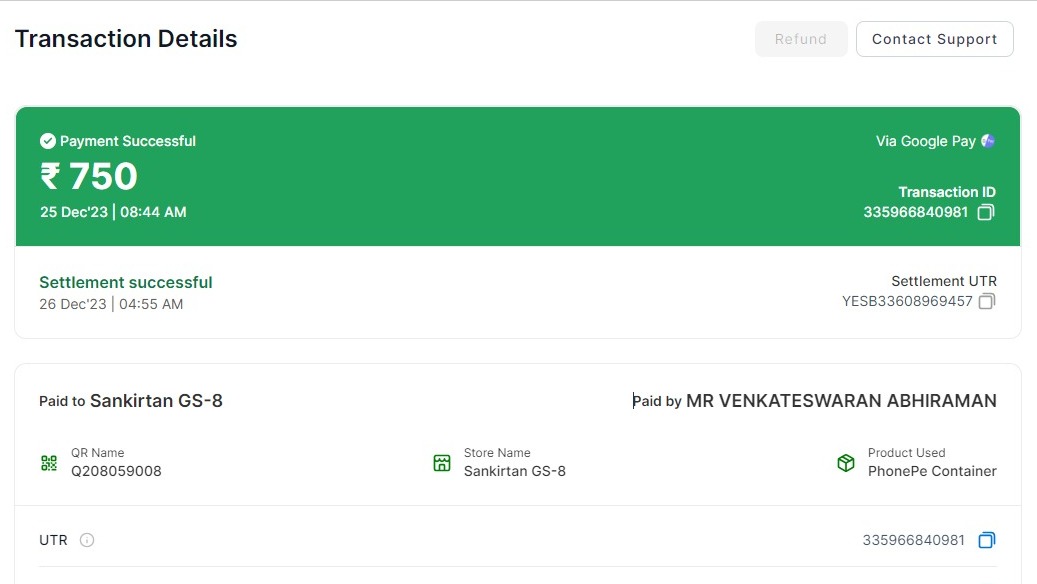
Task: Click the settlement UTR code YESB33608969457
Action: pyautogui.click(x=907, y=301)
